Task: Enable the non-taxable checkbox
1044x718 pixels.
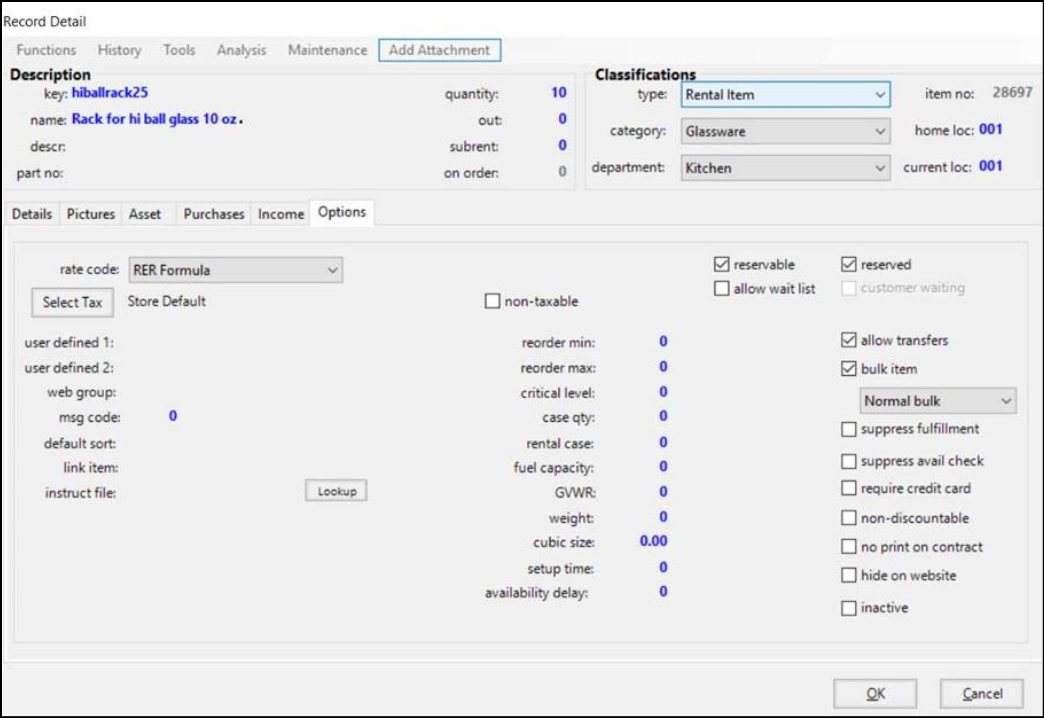Action: click(x=492, y=301)
